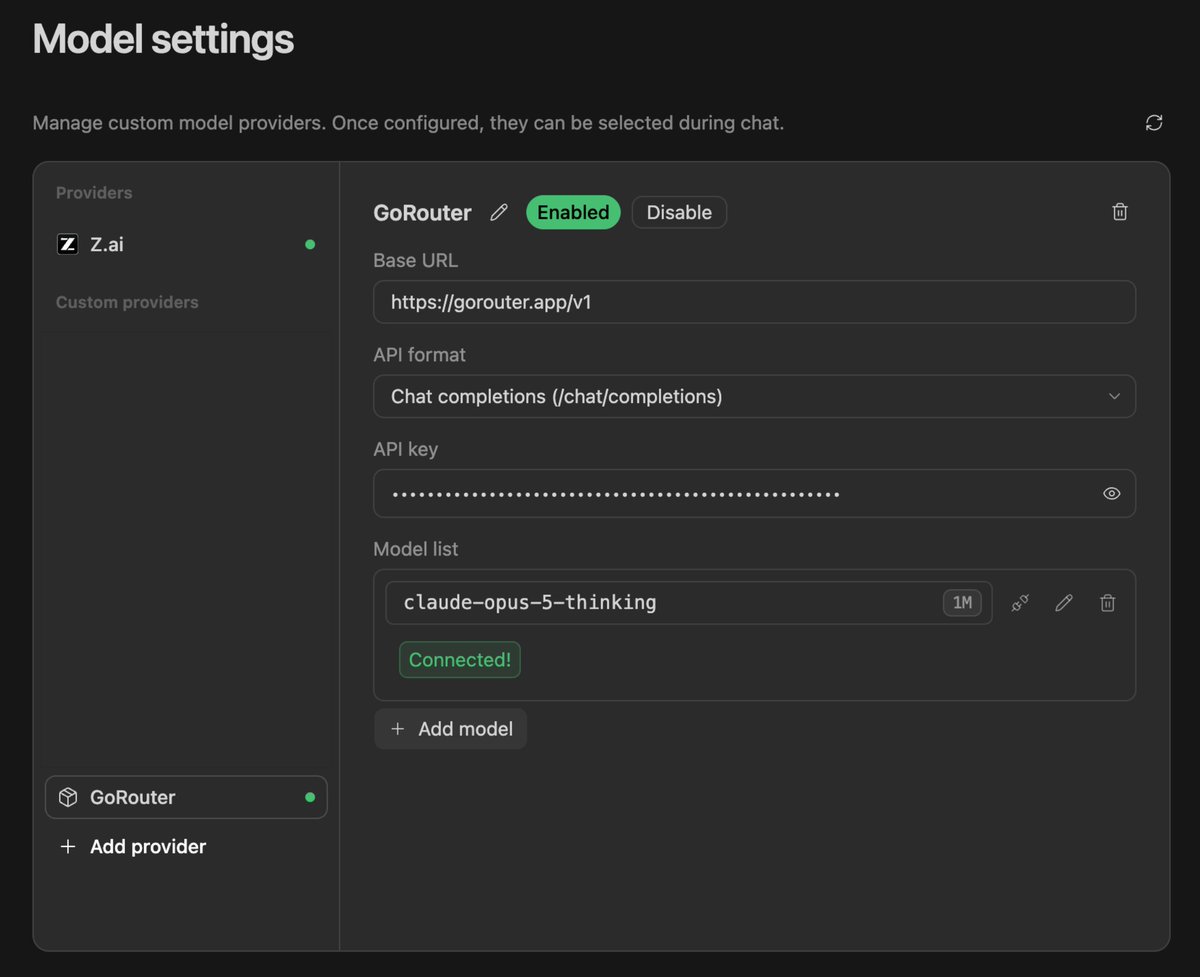Click the plus icon beside Add provider
1200x977 pixels.
[x=68, y=846]
